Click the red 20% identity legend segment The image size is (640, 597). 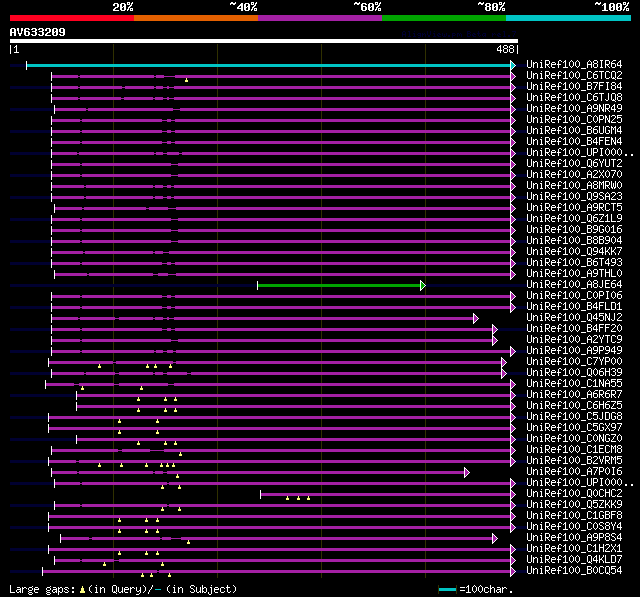pos(72,18)
